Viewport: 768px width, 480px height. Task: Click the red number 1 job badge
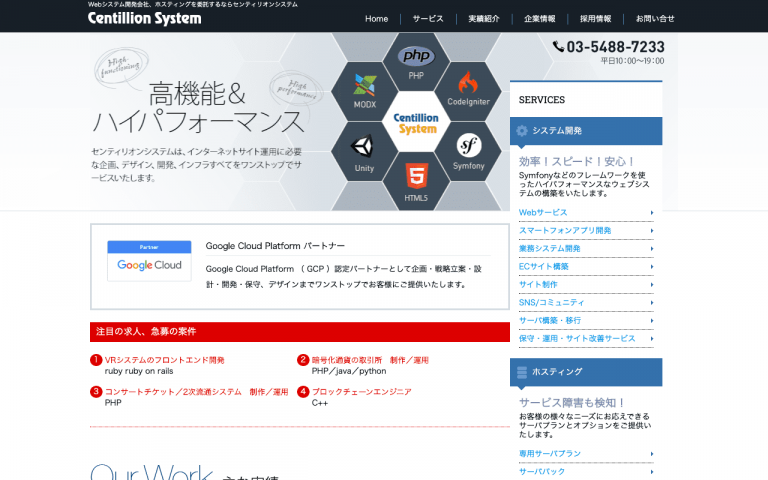tap(96, 360)
